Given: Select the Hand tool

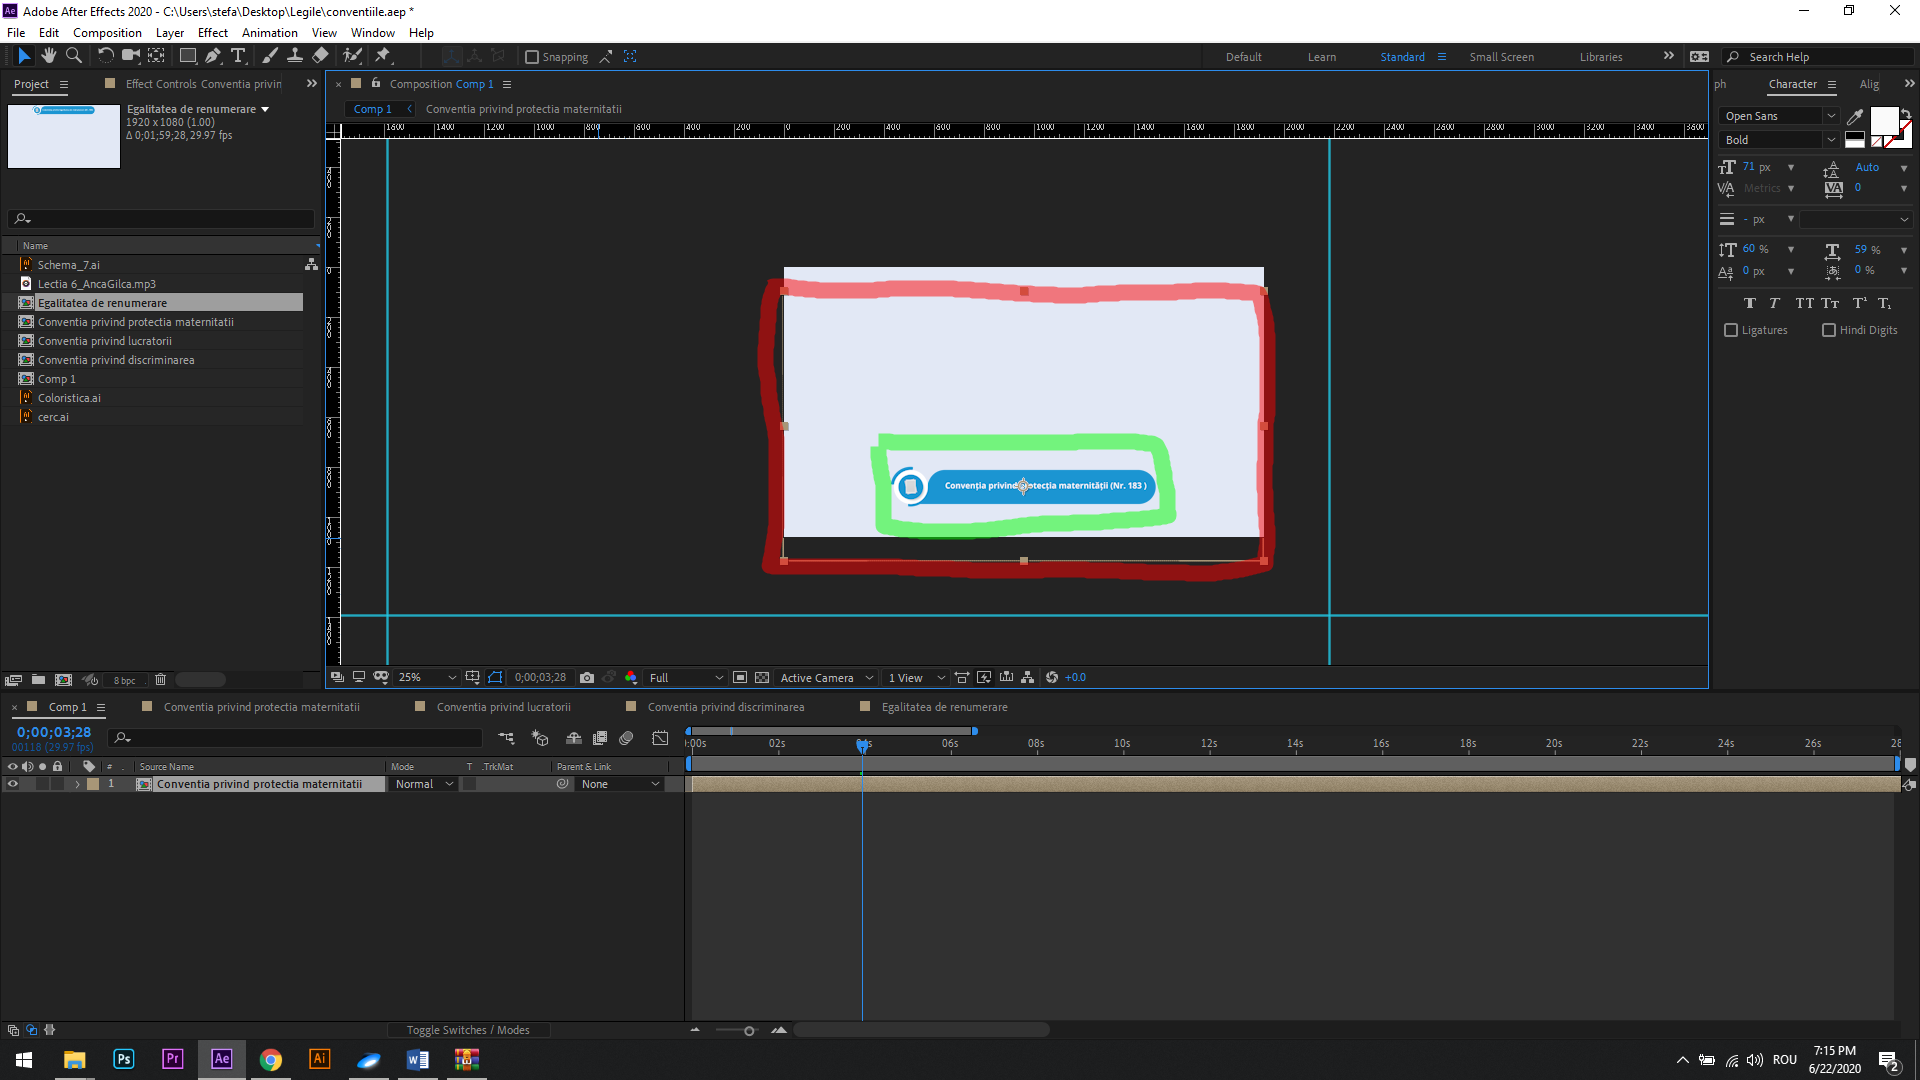Looking at the screenshot, I should tap(48, 56).
